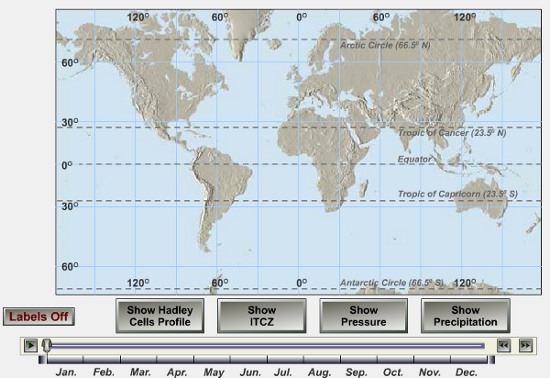550x378 pixels.
Task: Click the fast-forward double-arrow icon
Action: point(525,346)
